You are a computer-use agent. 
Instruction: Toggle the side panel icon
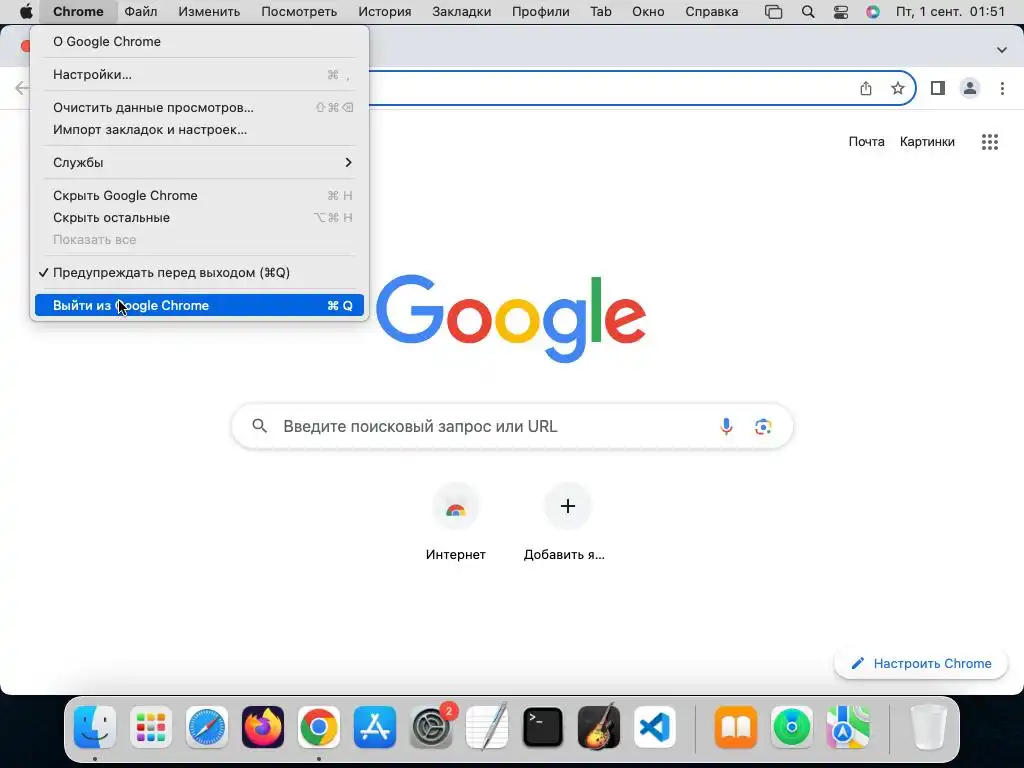(x=938, y=88)
